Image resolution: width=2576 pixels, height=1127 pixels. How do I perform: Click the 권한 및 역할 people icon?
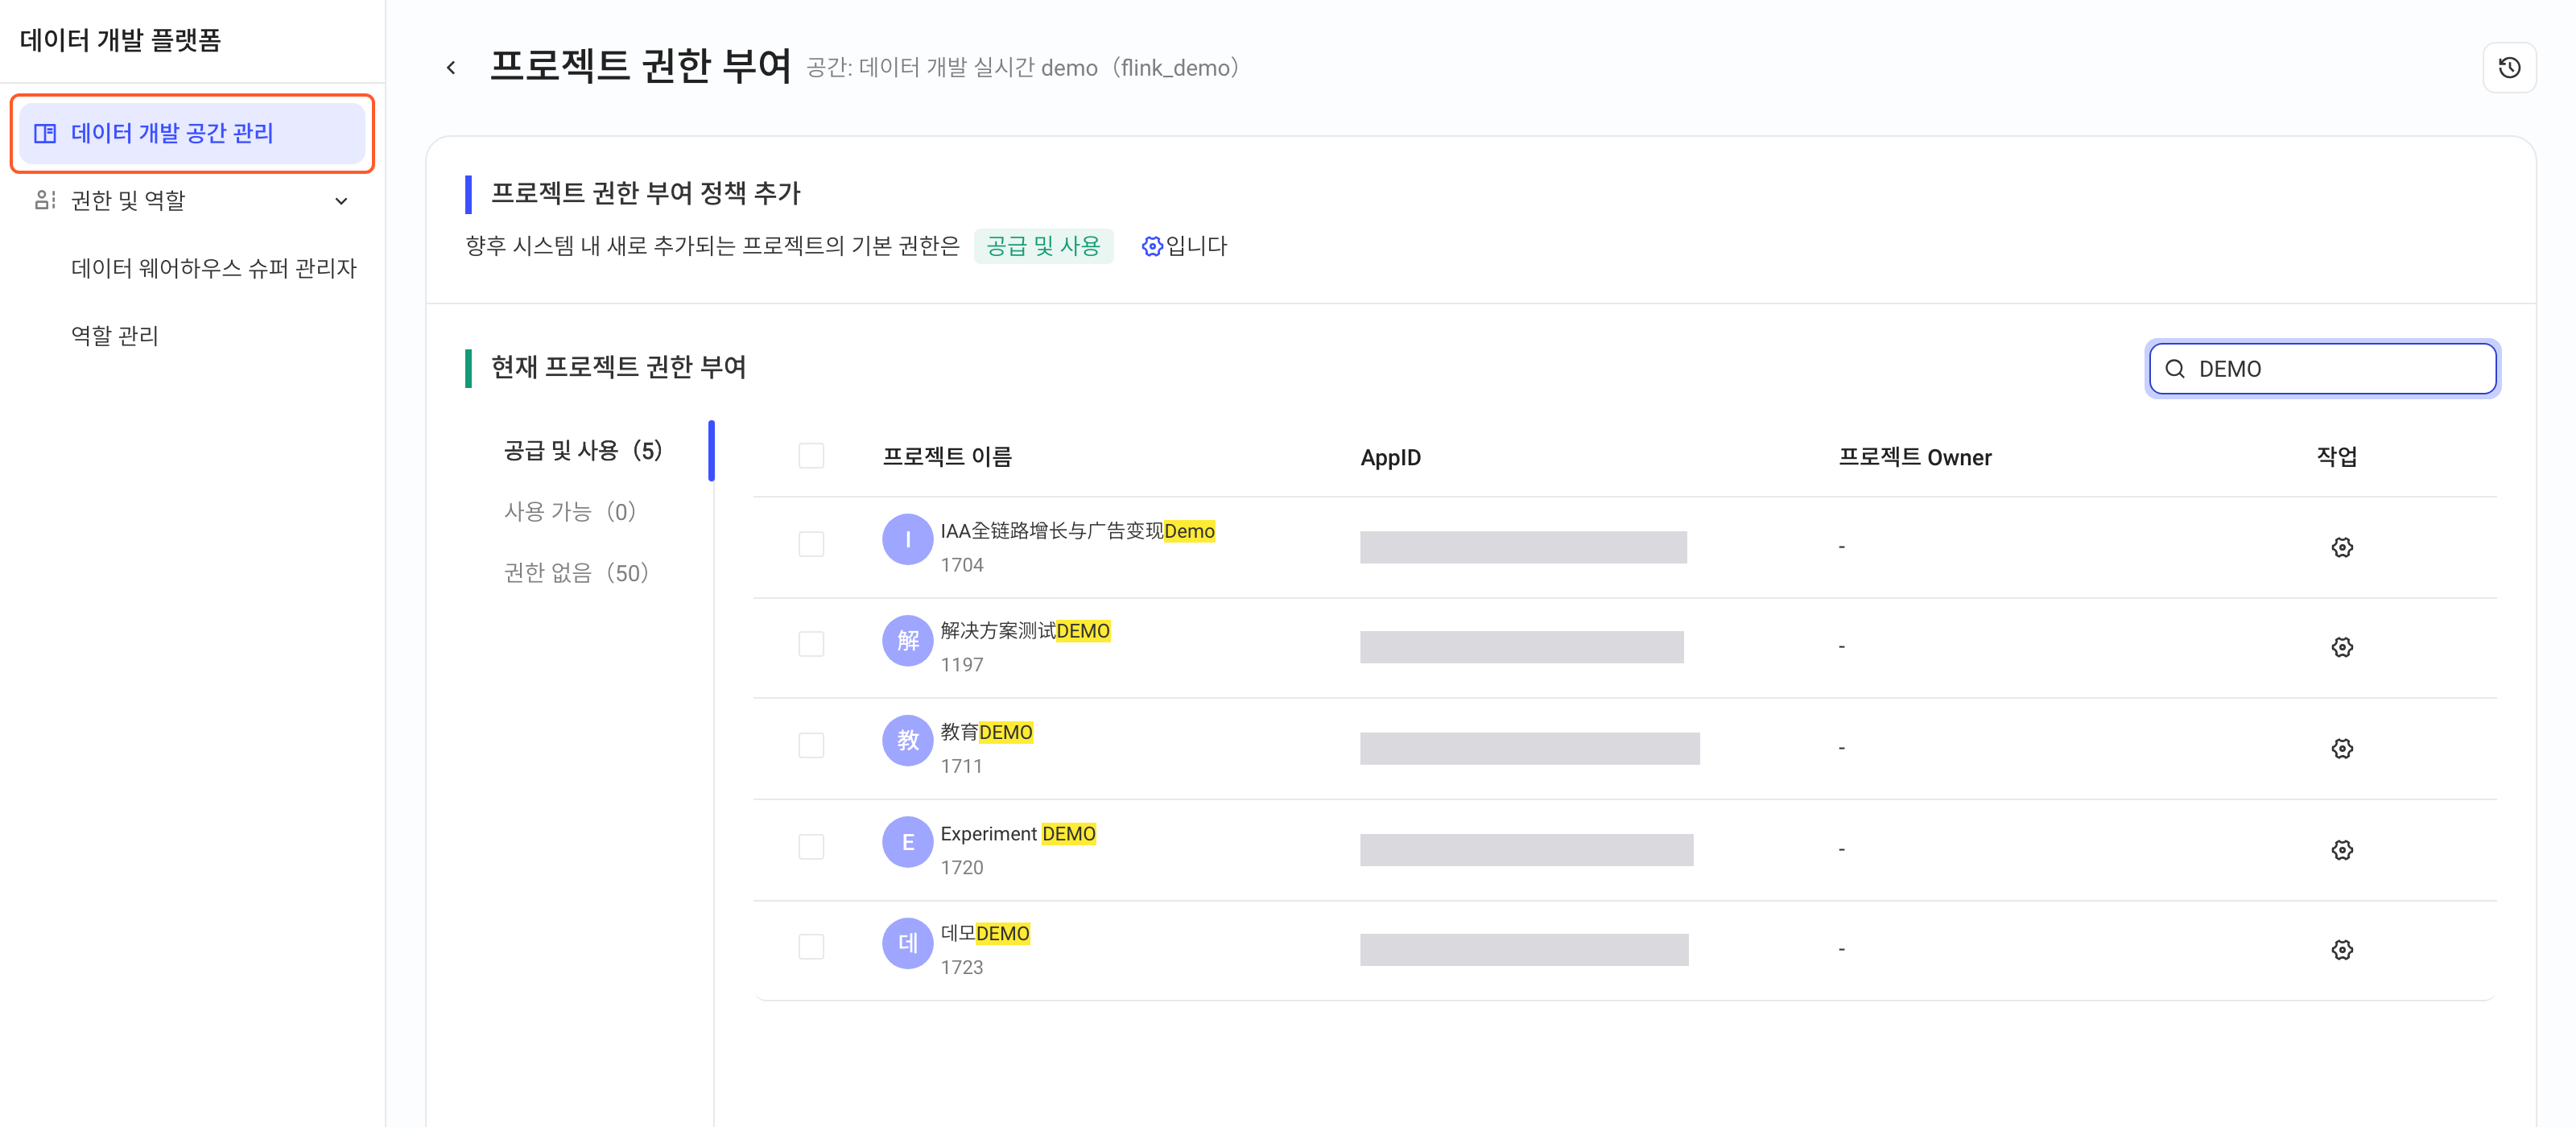pos(44,200)
